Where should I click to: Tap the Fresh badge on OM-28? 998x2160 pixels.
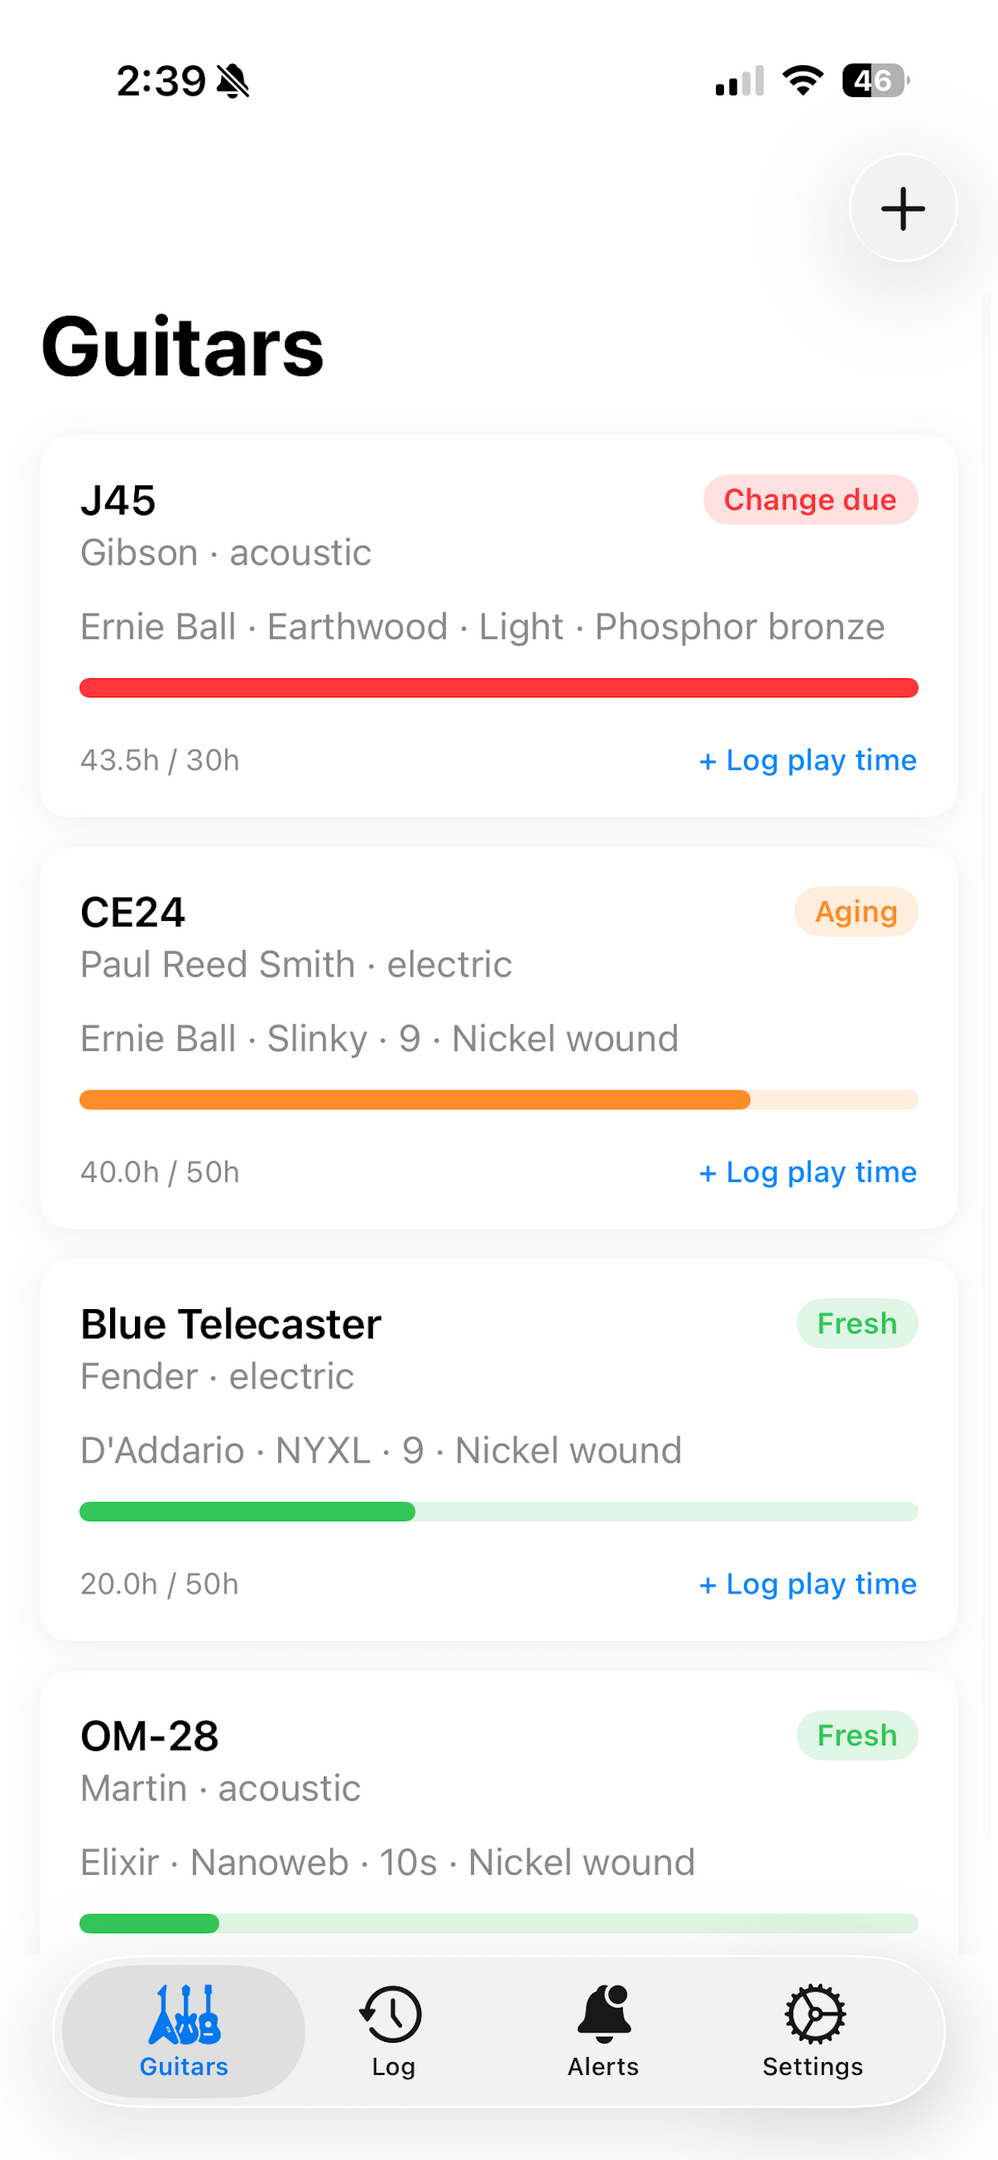(857, 1736)
